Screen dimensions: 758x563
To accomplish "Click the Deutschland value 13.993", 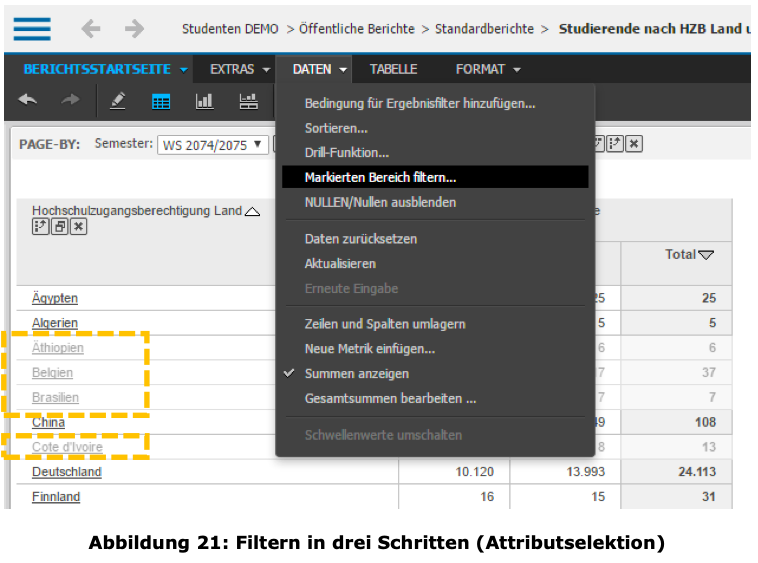I will click(x=585, y=472).
